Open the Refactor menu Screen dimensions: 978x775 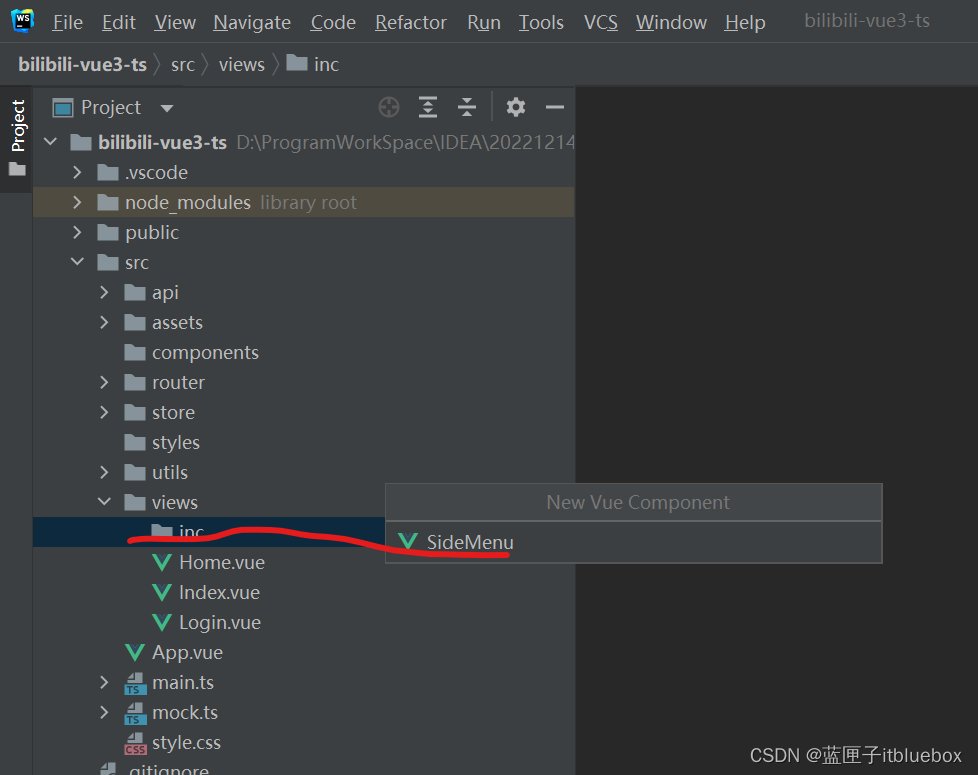click(x=410, y=22)
